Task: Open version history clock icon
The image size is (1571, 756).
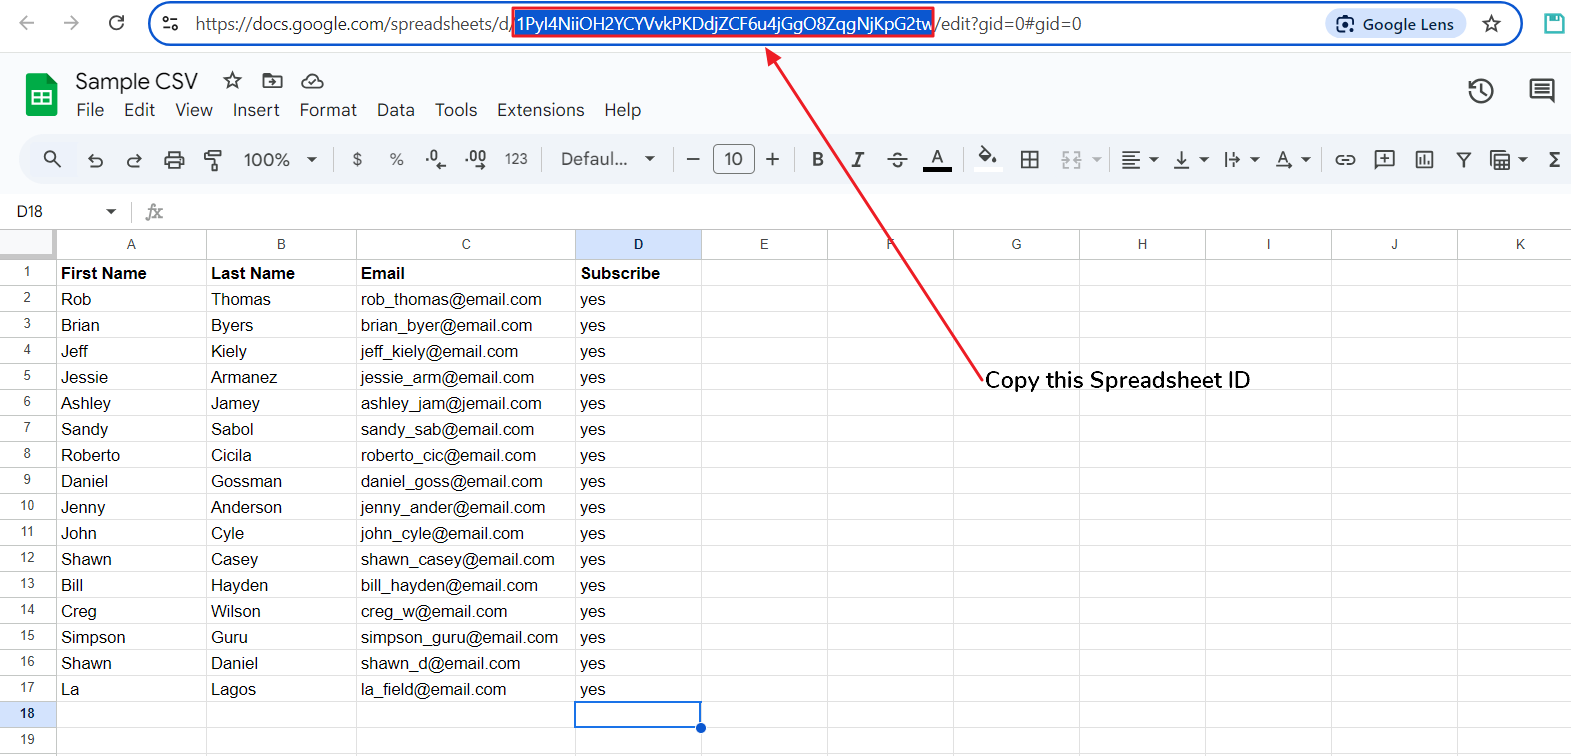Action: click(x=1480, y=91)
